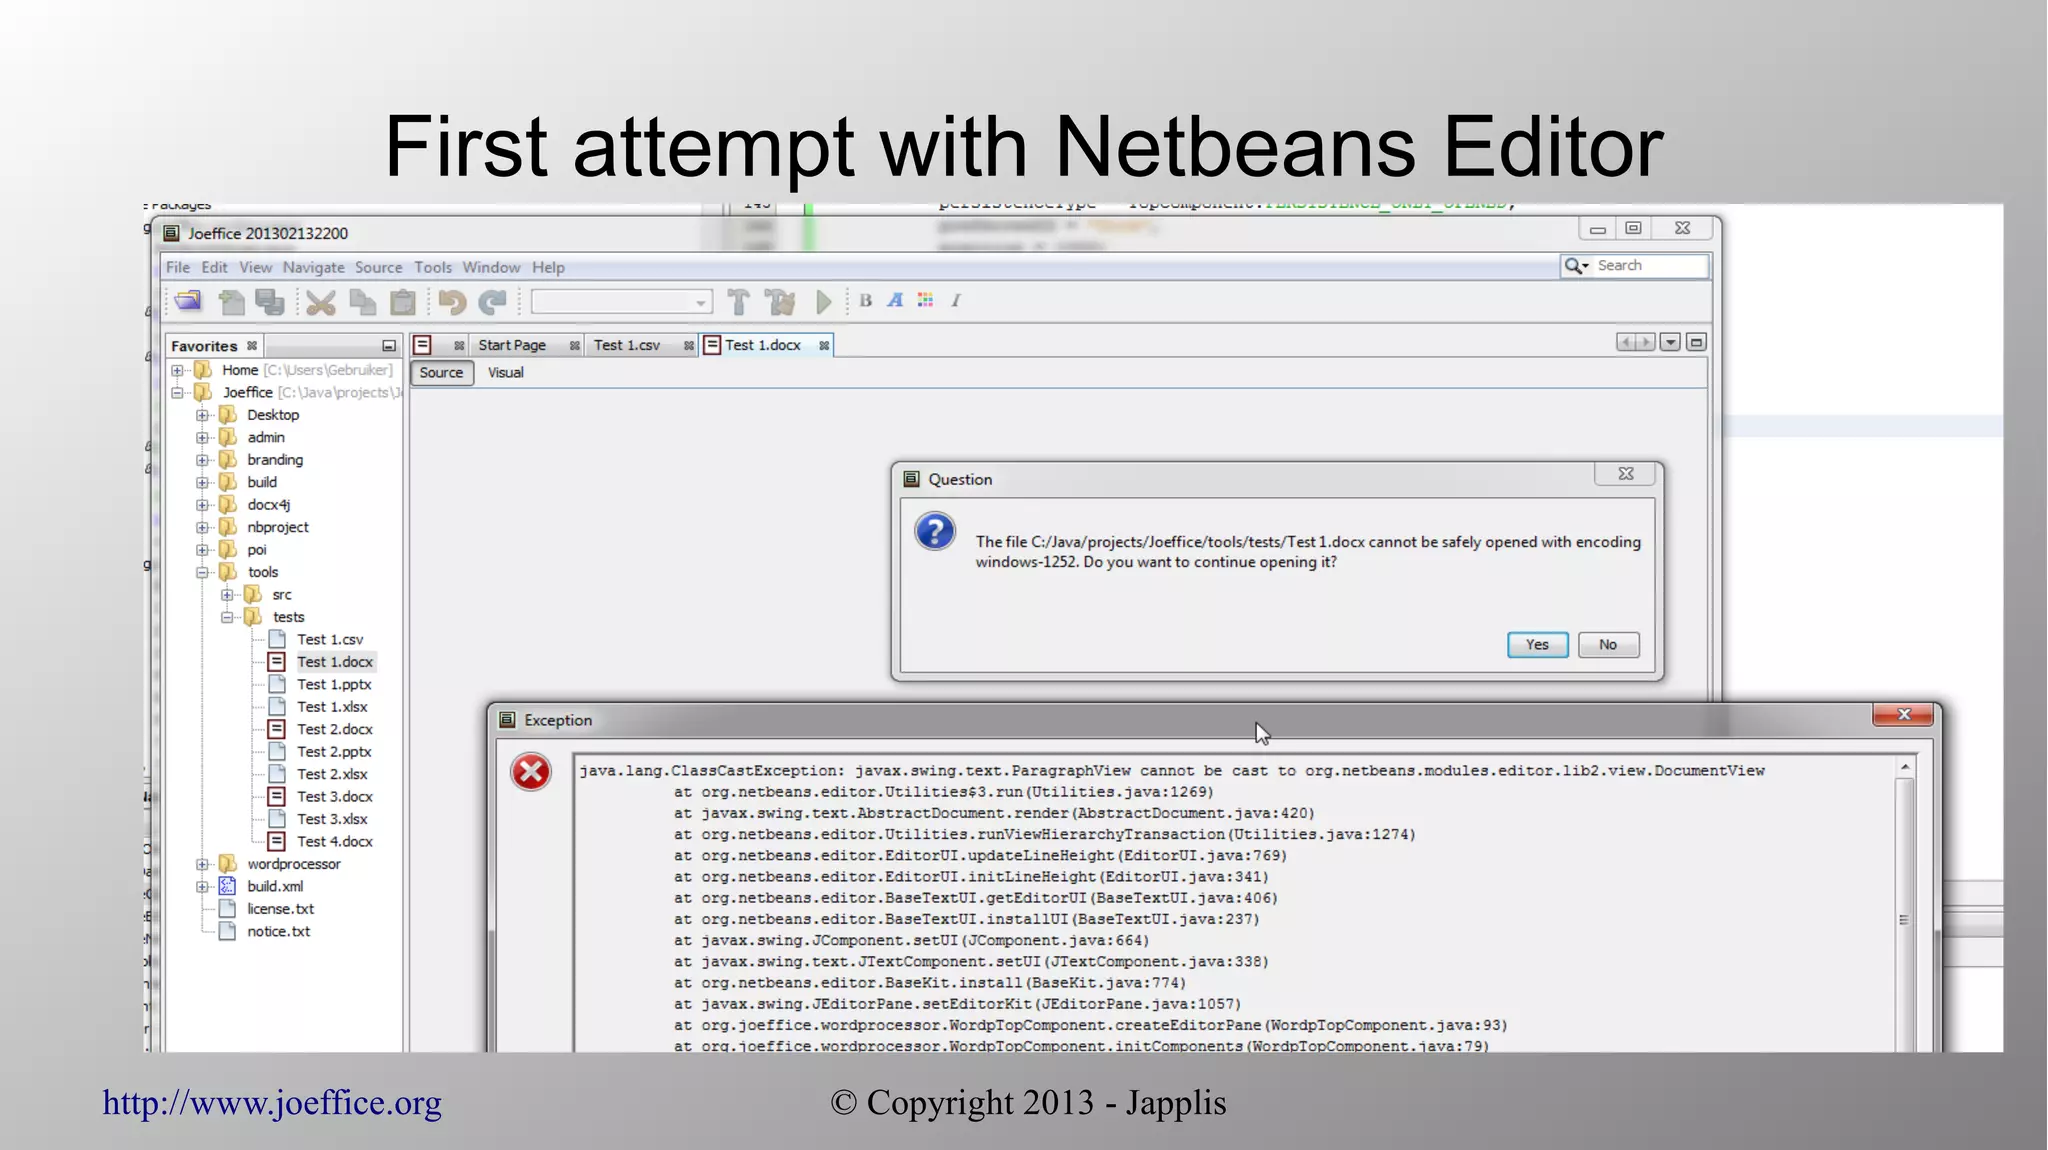
Task: Click the blue question mark icon in dialog
Action: [935, 531]
